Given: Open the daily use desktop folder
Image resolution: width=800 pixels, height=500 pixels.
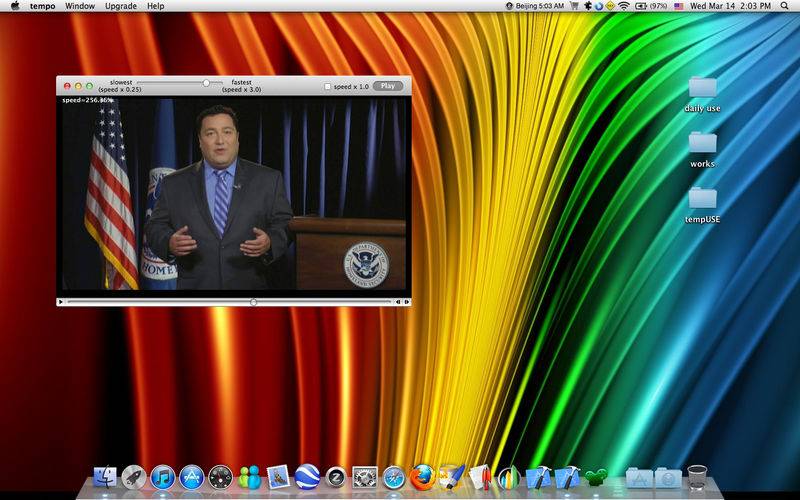Looking at the screenshot, I should point(703,94).
